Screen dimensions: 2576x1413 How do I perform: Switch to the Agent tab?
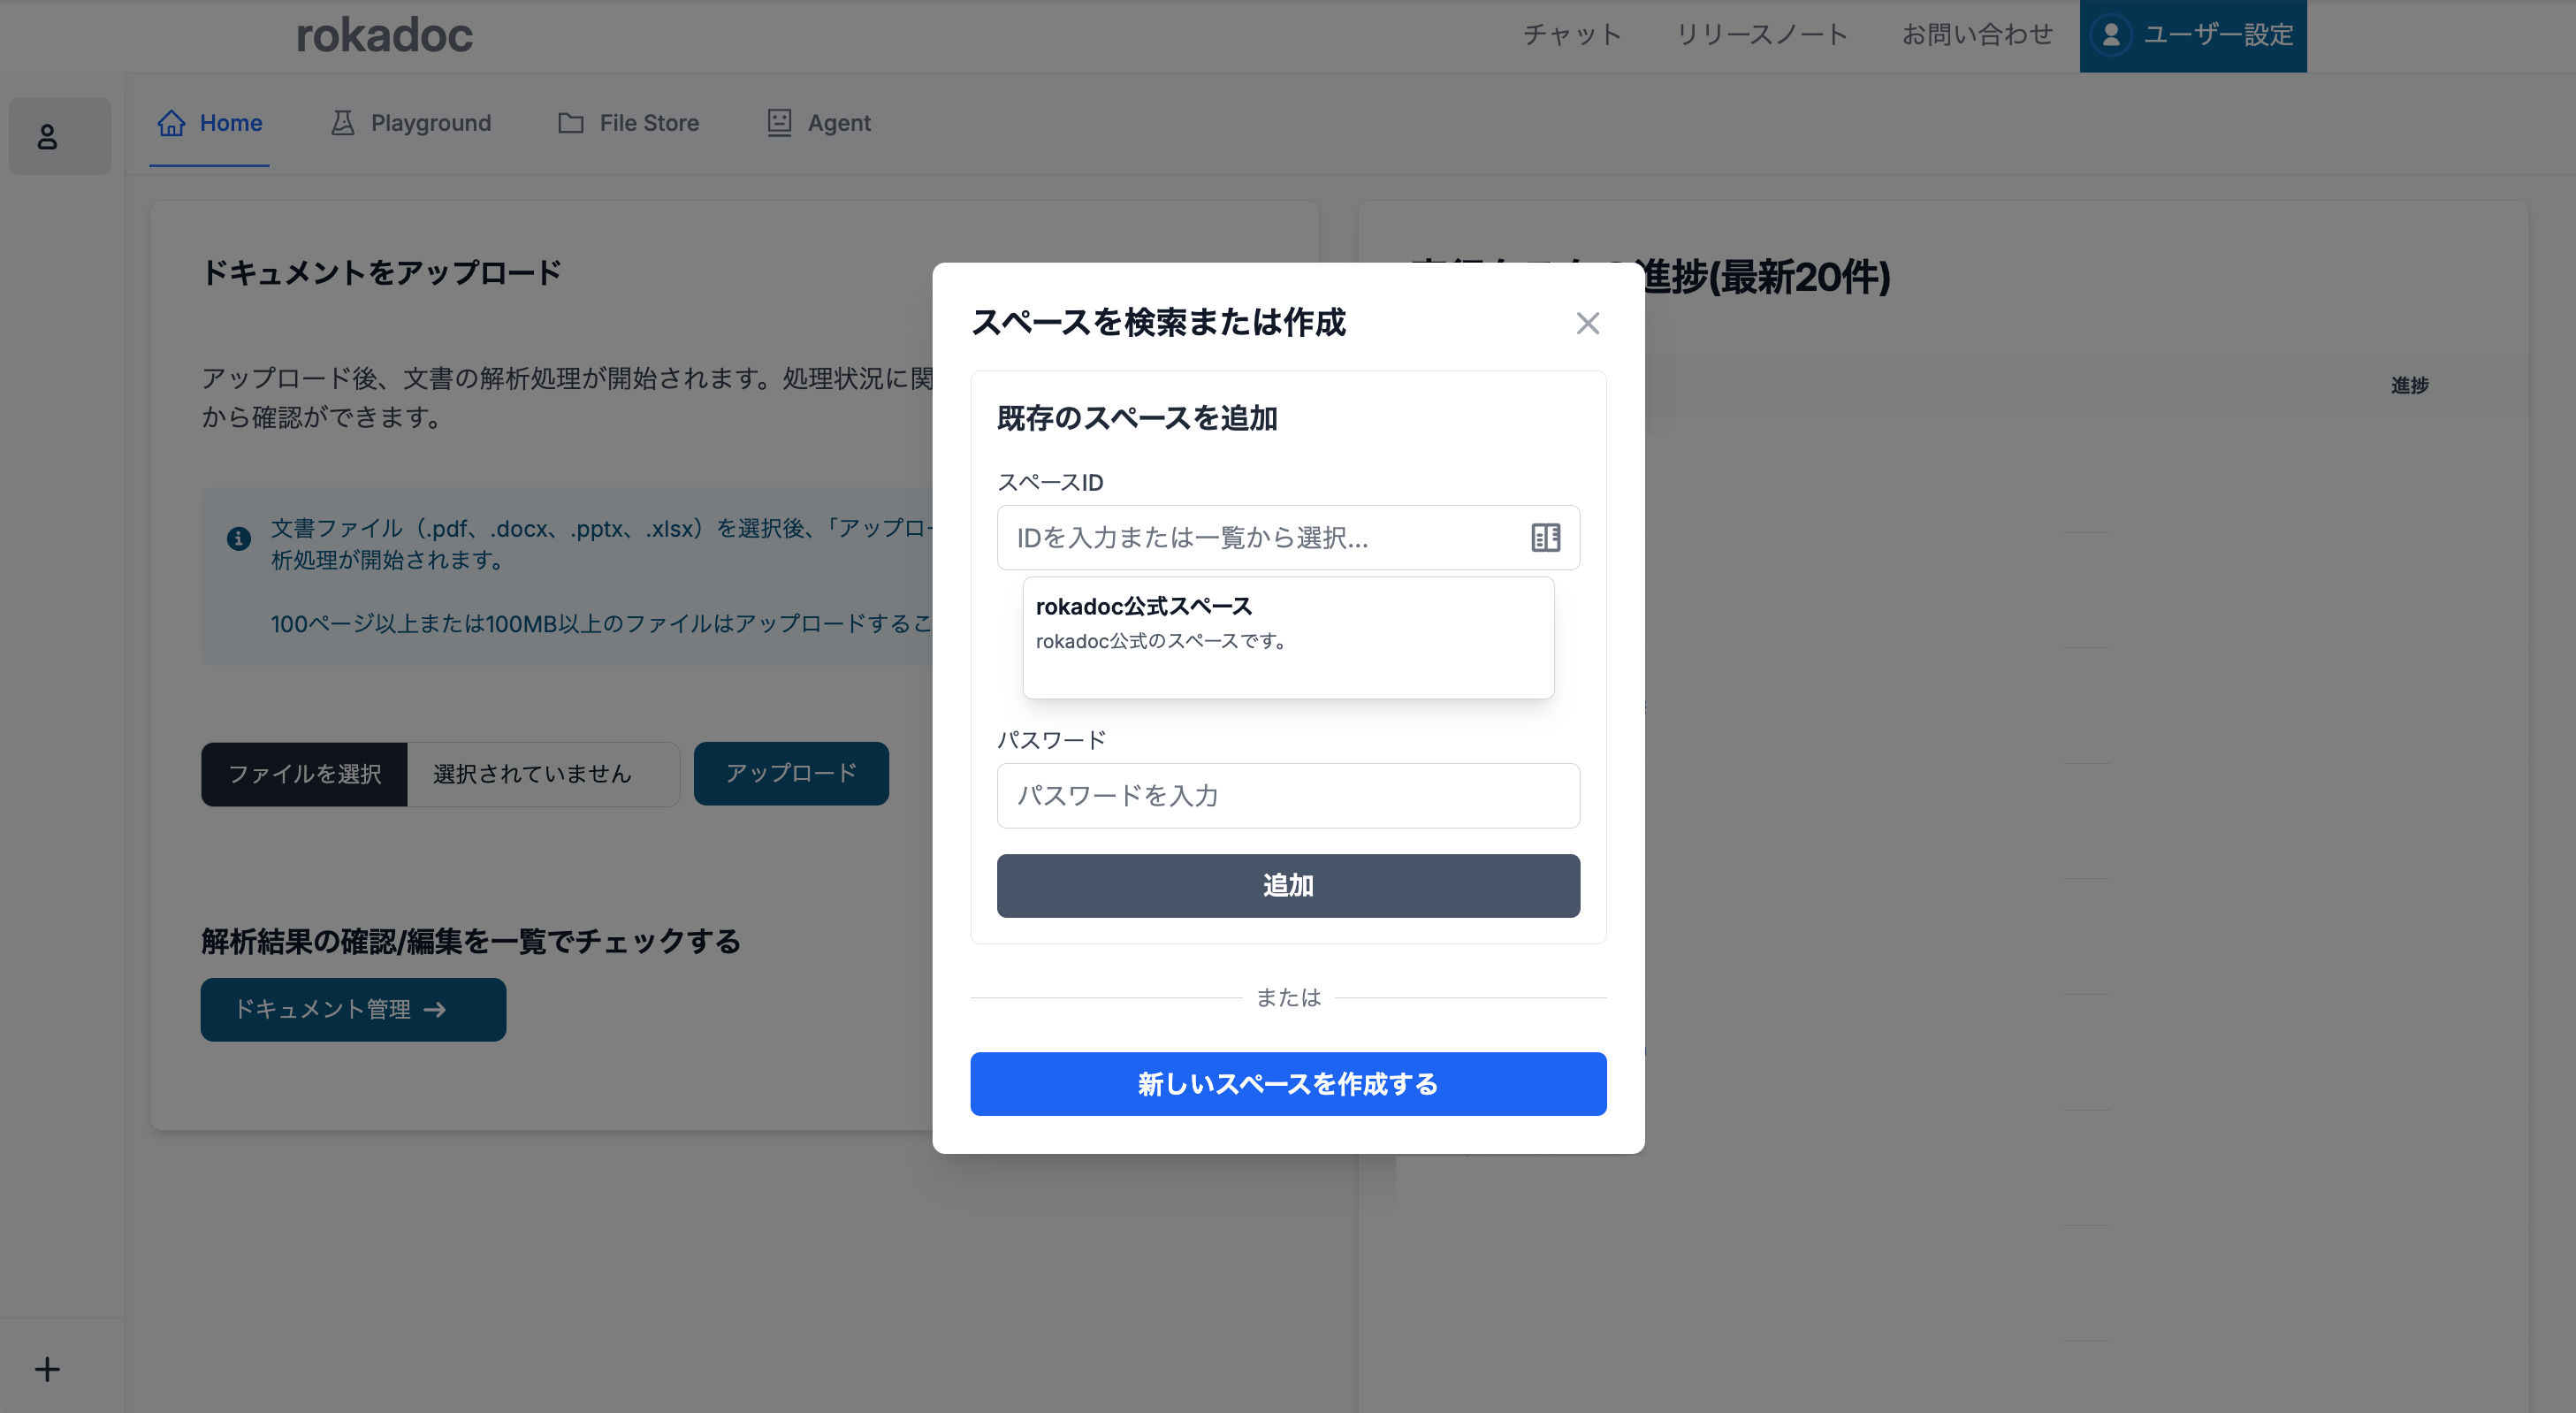[x=820, y=123]
